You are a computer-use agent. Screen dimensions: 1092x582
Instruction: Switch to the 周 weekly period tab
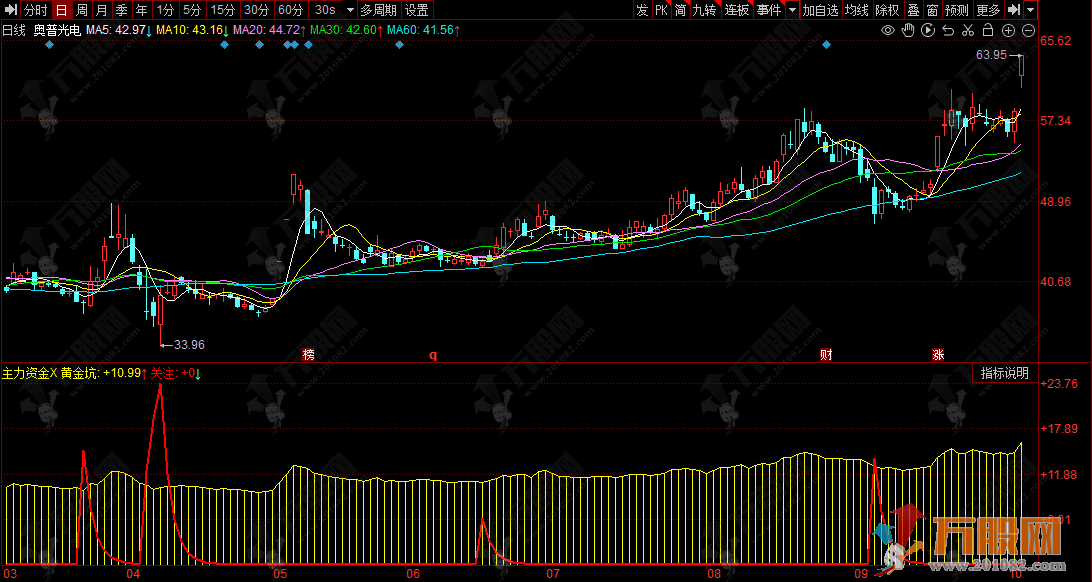click(81, 10)
